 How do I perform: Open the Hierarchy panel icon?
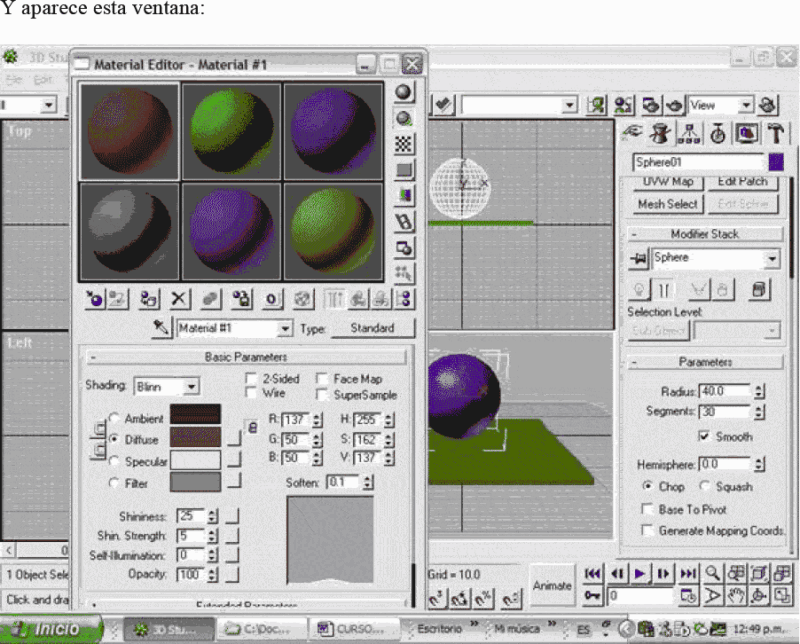coord(689,134)
